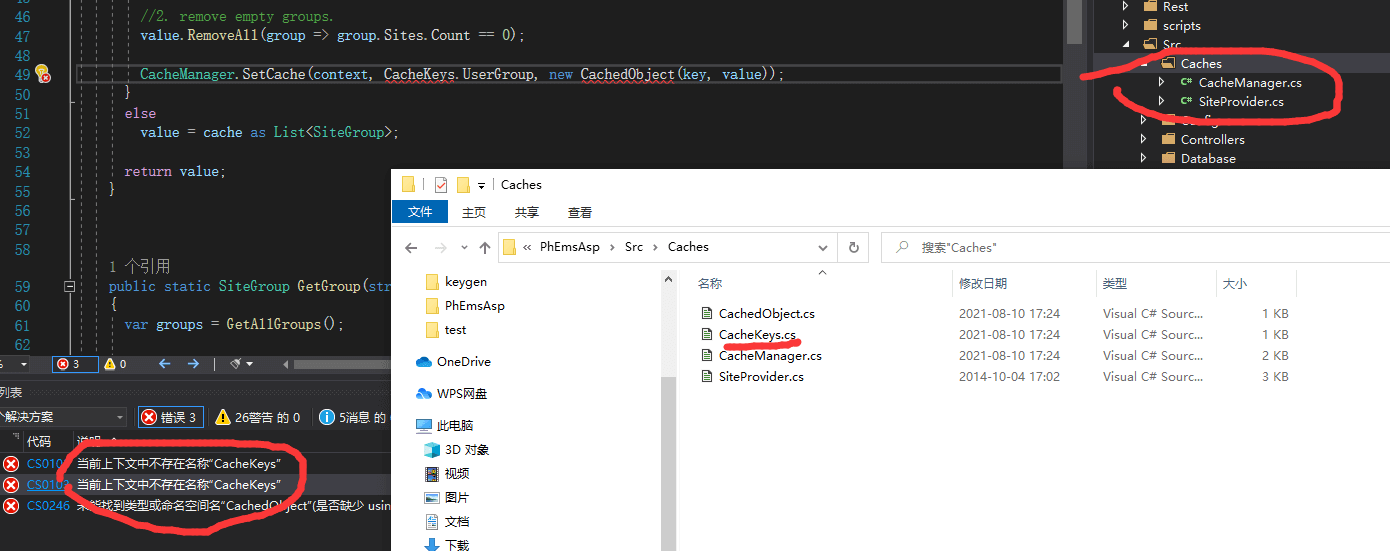Screen dimensions: 1390x551
Task: Open the CacheKeys.cs file in Explorer
Action: pyautogui.click(x=757, y=335)
